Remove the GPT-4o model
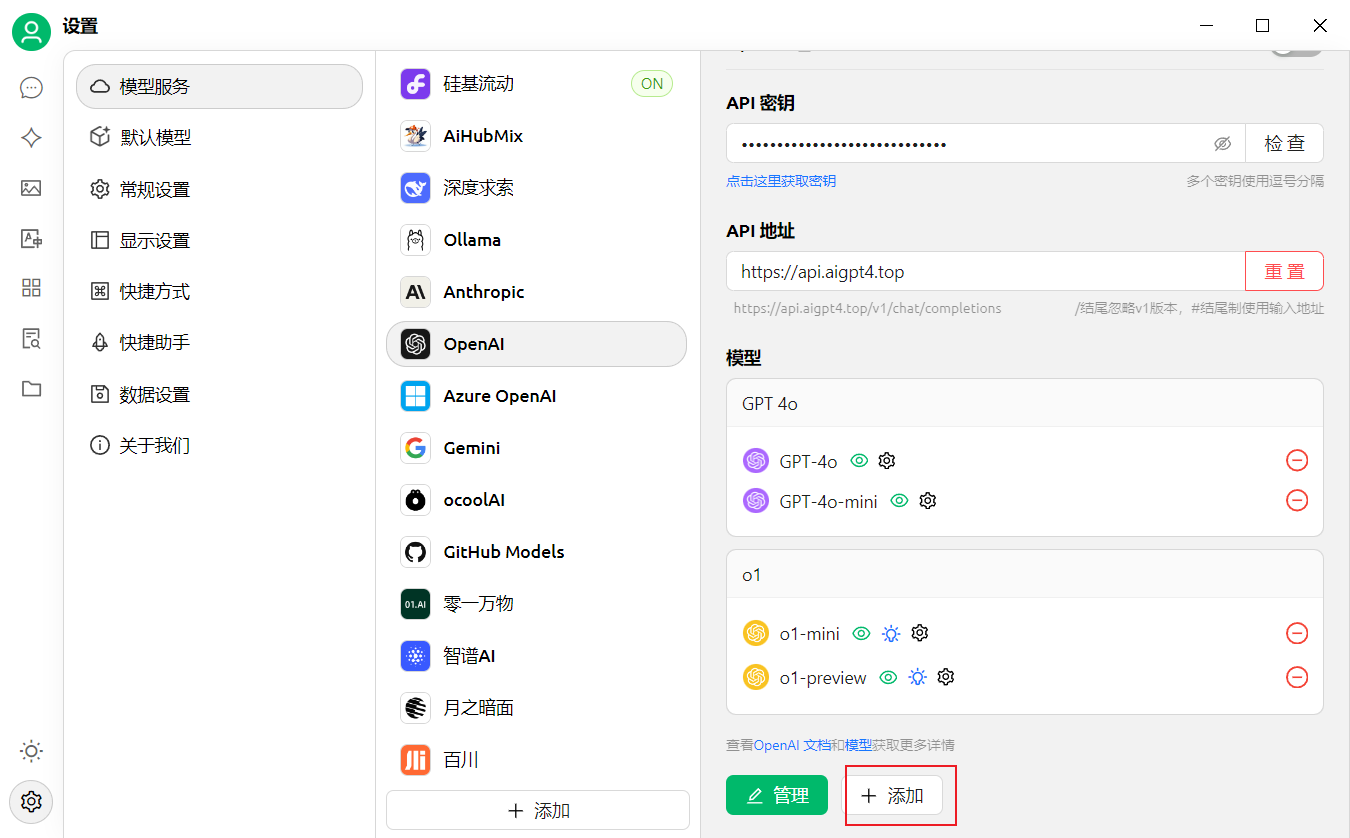This screenshot has width=1350, height=838. pyautogui.click(x=1297, y=460)
